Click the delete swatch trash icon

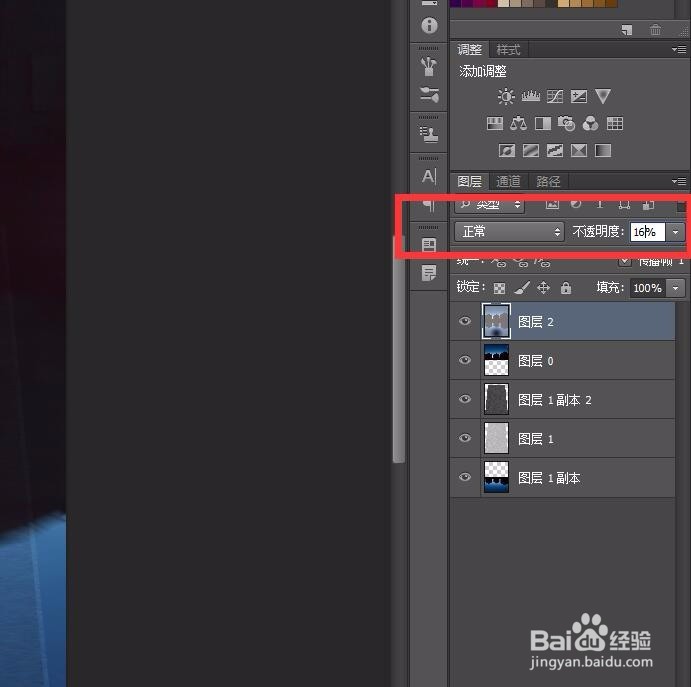655,30
